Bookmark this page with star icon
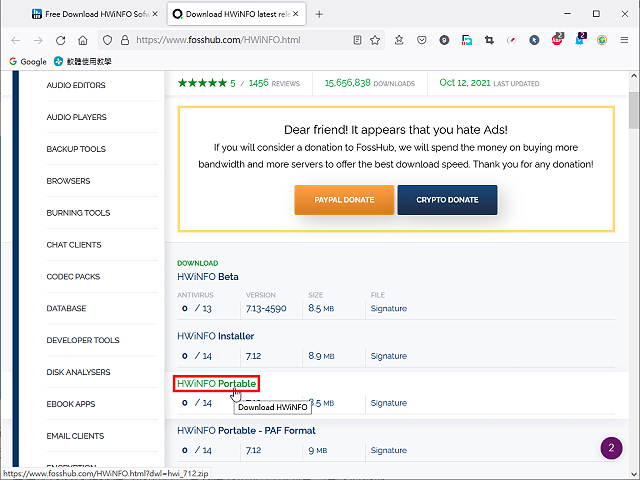Screen dimensions: 642x482 [375, 40]
